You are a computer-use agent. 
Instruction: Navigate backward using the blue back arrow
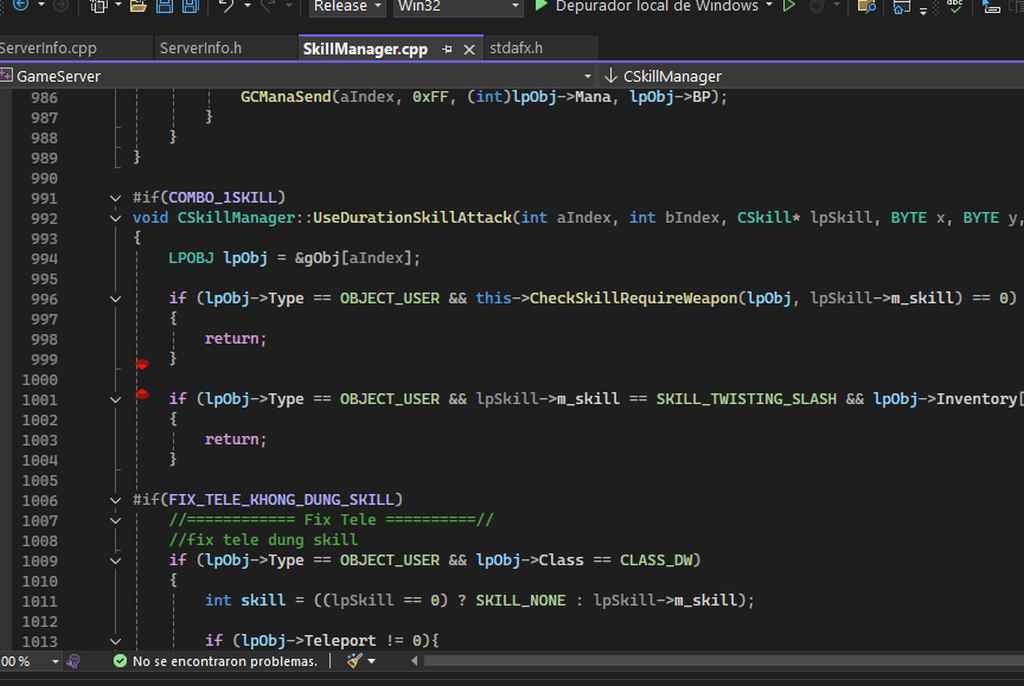(x=21, y=5)
